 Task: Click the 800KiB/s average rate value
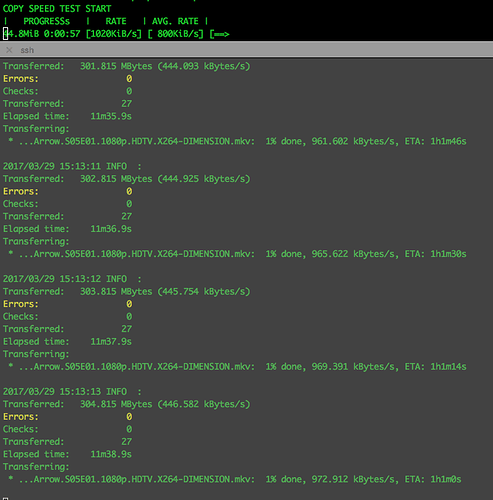click(x=176, y=34)
